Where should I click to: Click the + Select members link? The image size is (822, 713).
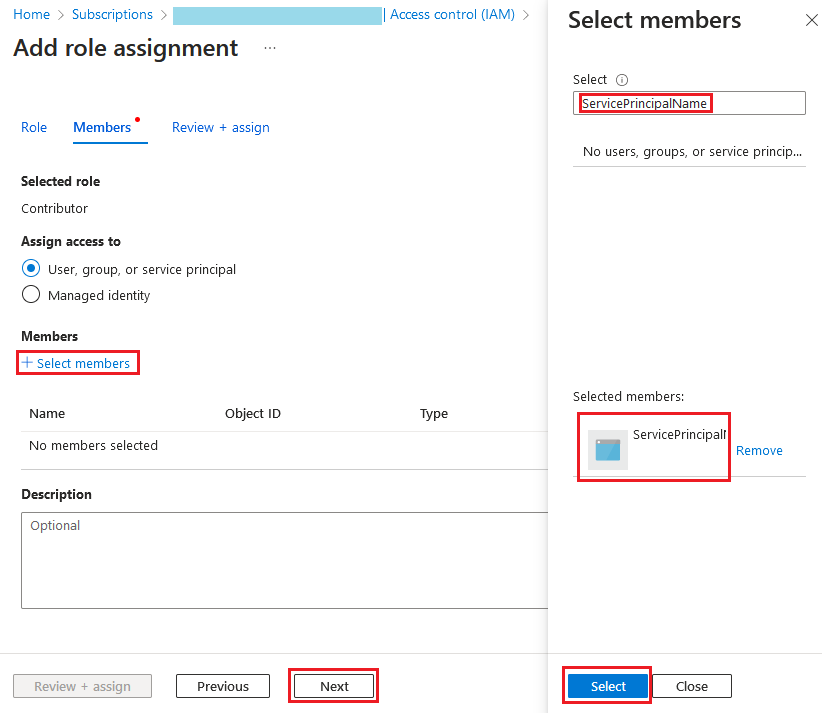click(77, 363)
